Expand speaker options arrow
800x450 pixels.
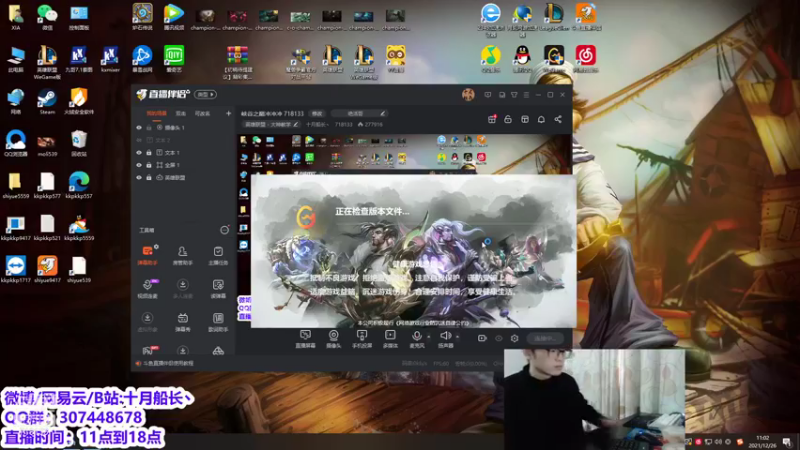pos(457,336)
